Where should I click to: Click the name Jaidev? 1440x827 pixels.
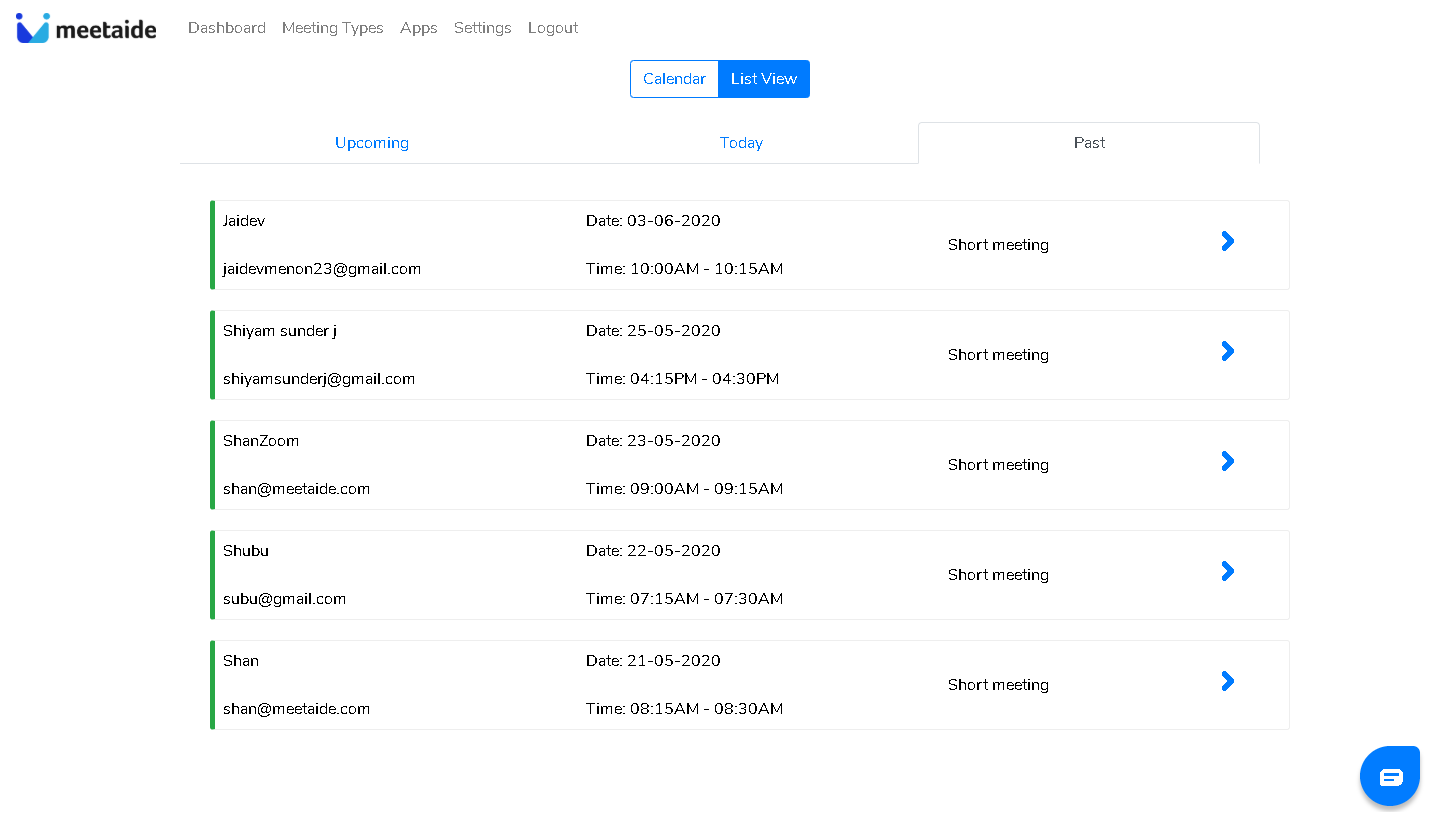(244, 221)
